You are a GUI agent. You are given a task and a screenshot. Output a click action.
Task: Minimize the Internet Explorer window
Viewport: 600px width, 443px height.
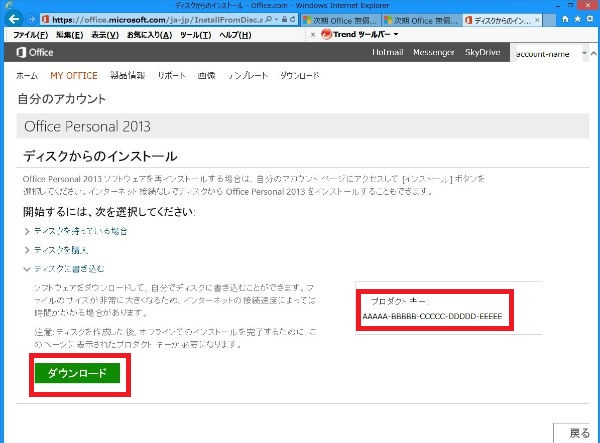click(559, 5)
